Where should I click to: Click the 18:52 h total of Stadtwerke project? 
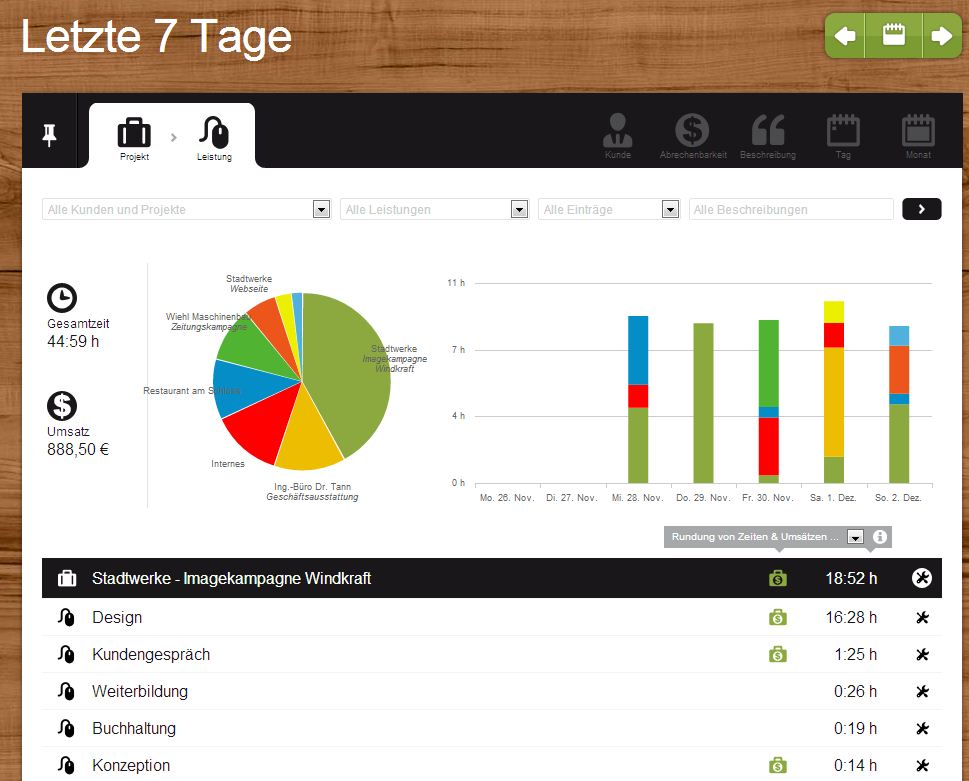click(851, 578)
